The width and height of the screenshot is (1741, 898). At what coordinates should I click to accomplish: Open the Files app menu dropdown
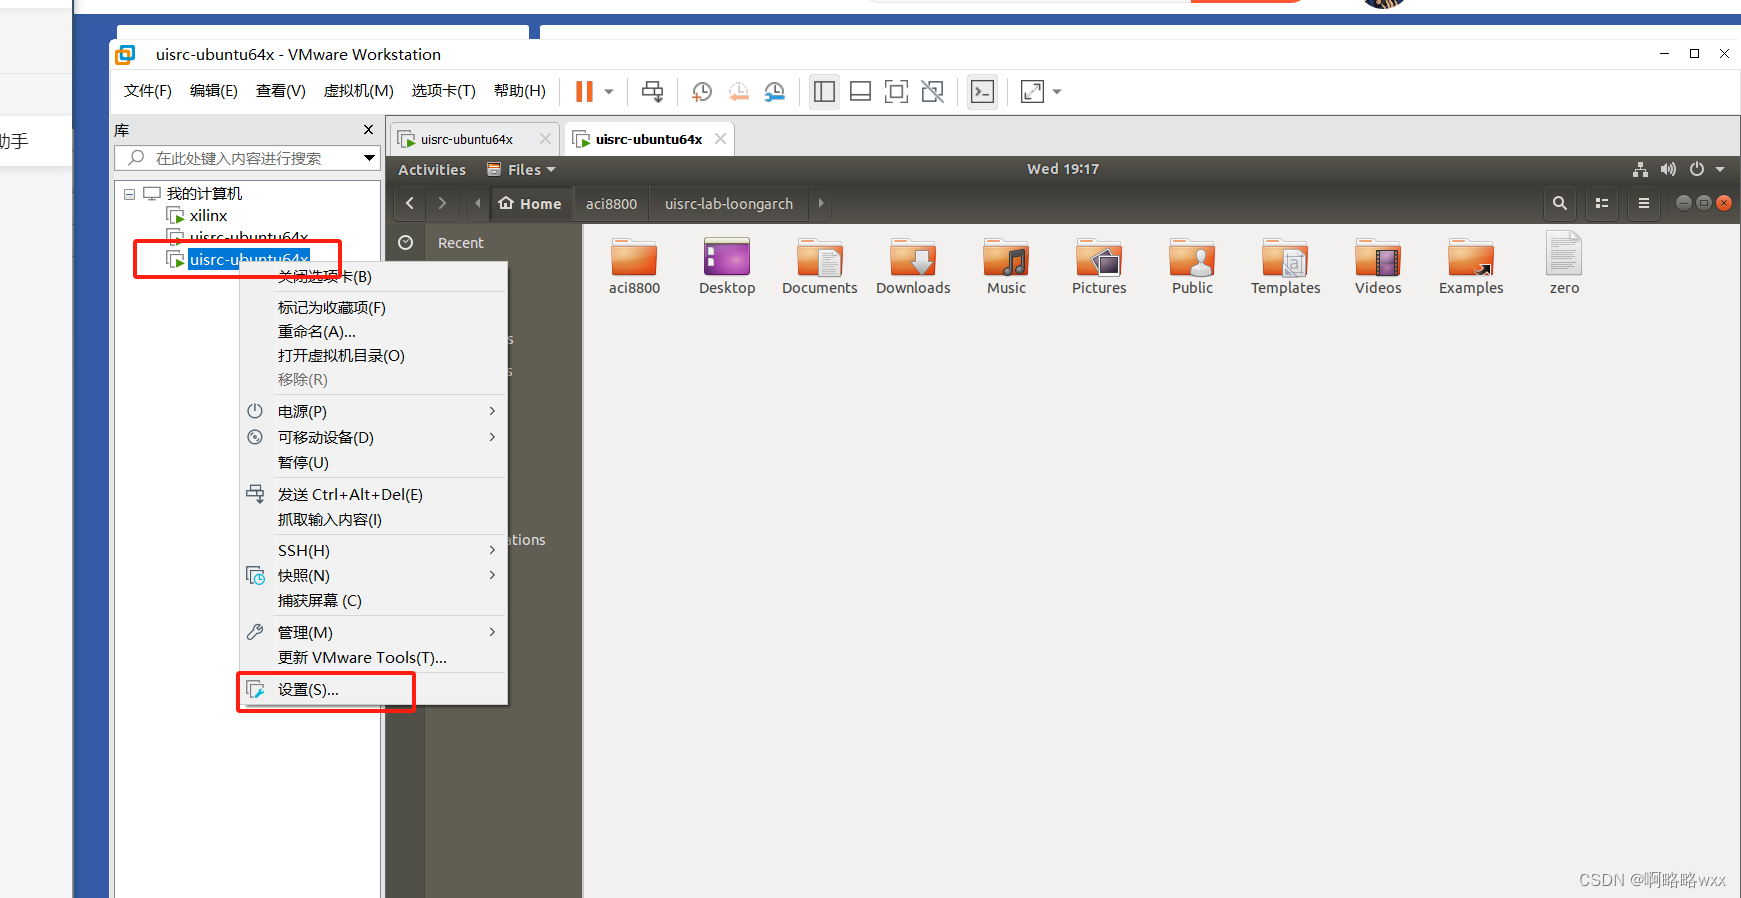pyautogui.click(x=521, y=170)
